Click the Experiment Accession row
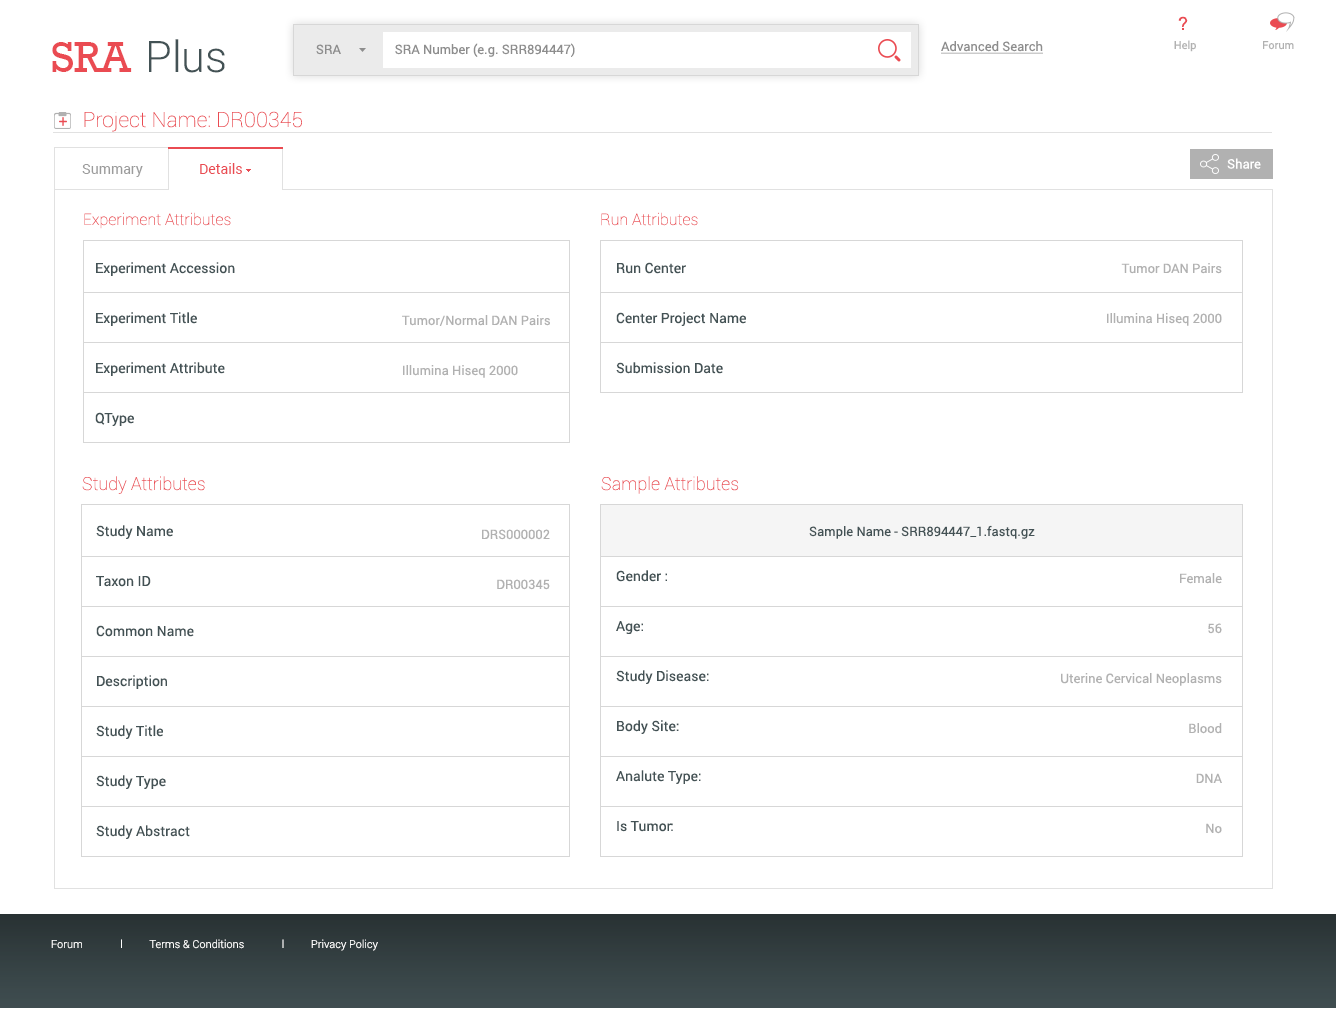This screenshot has width=1336, height=1010. pos(326,268)
